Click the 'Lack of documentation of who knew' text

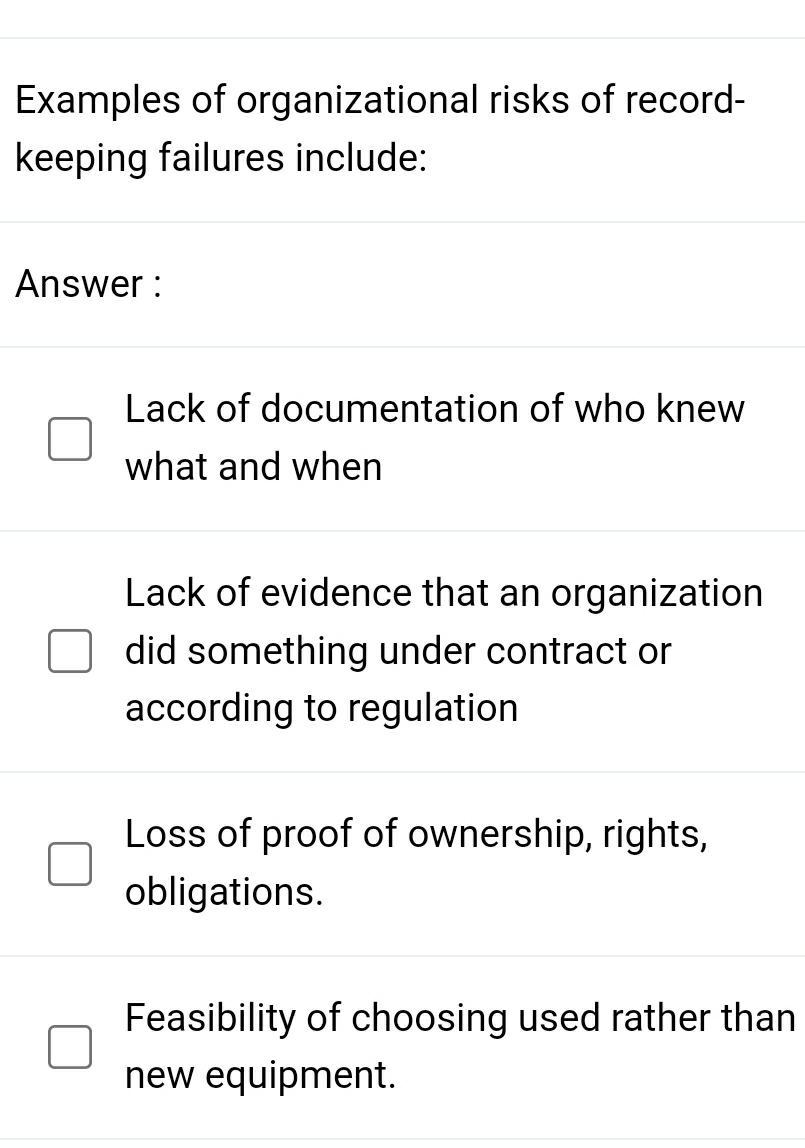click(435, 409)
